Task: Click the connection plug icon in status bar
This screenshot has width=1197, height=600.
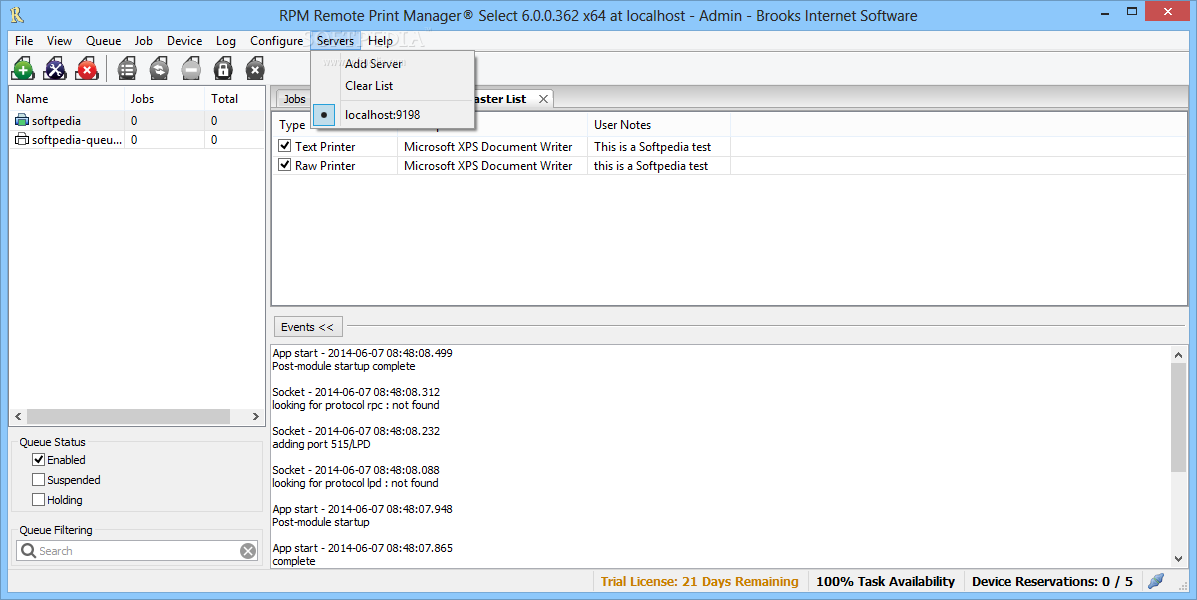Action: pos(1156,581)
